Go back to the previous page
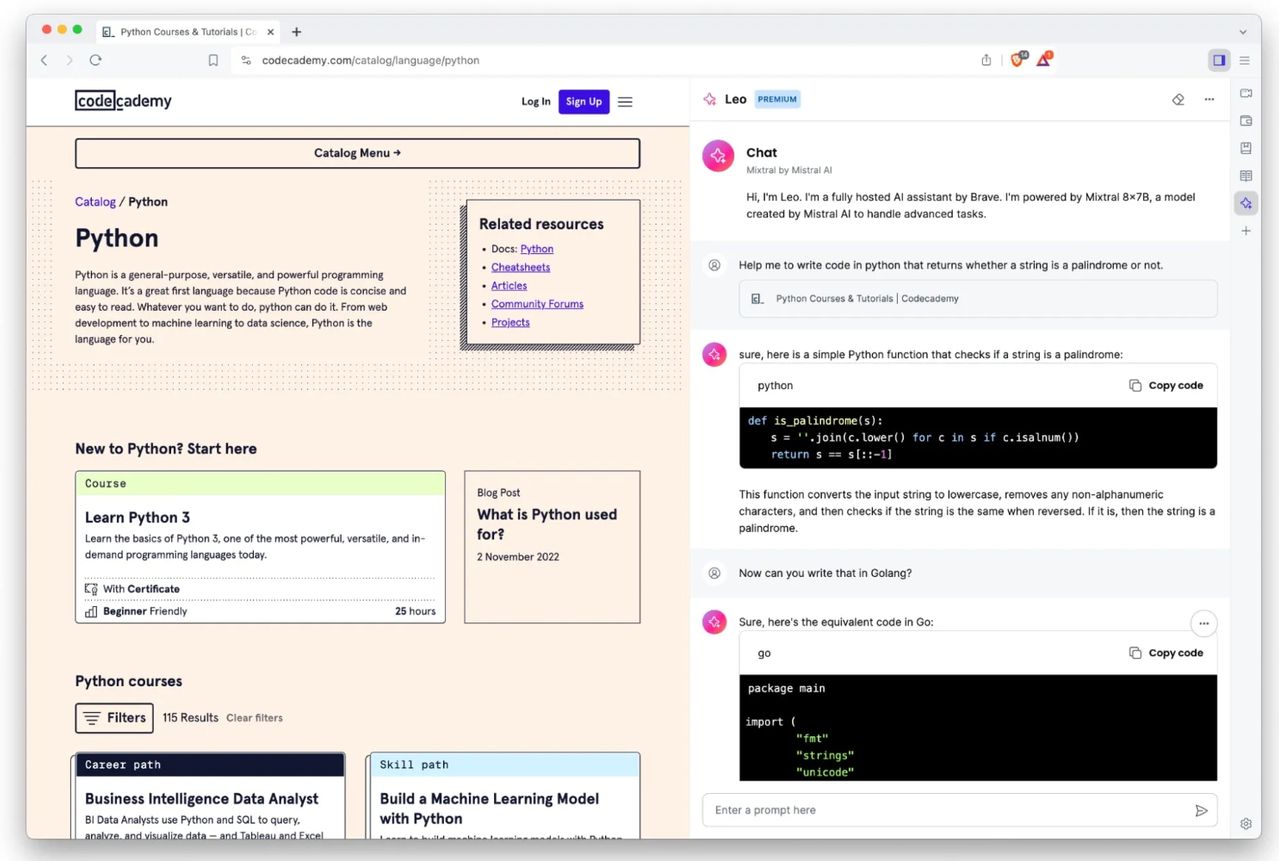The image size is (1279, 861). (44, 60)
